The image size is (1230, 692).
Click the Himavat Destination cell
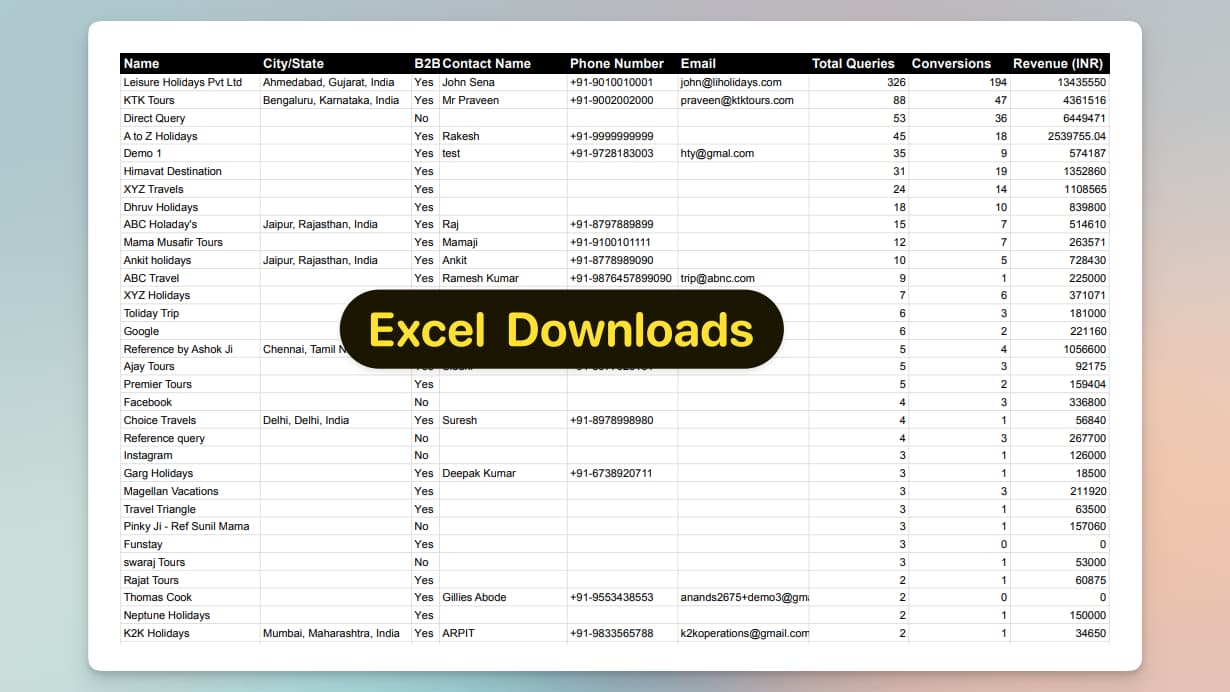pos(172,171)
